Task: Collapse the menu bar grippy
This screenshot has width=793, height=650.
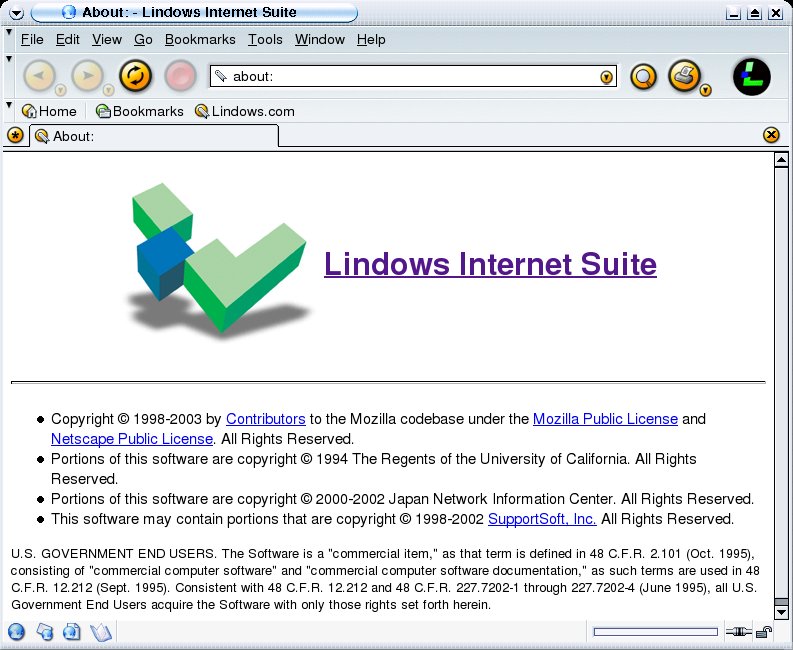Action: click(9, 32)
